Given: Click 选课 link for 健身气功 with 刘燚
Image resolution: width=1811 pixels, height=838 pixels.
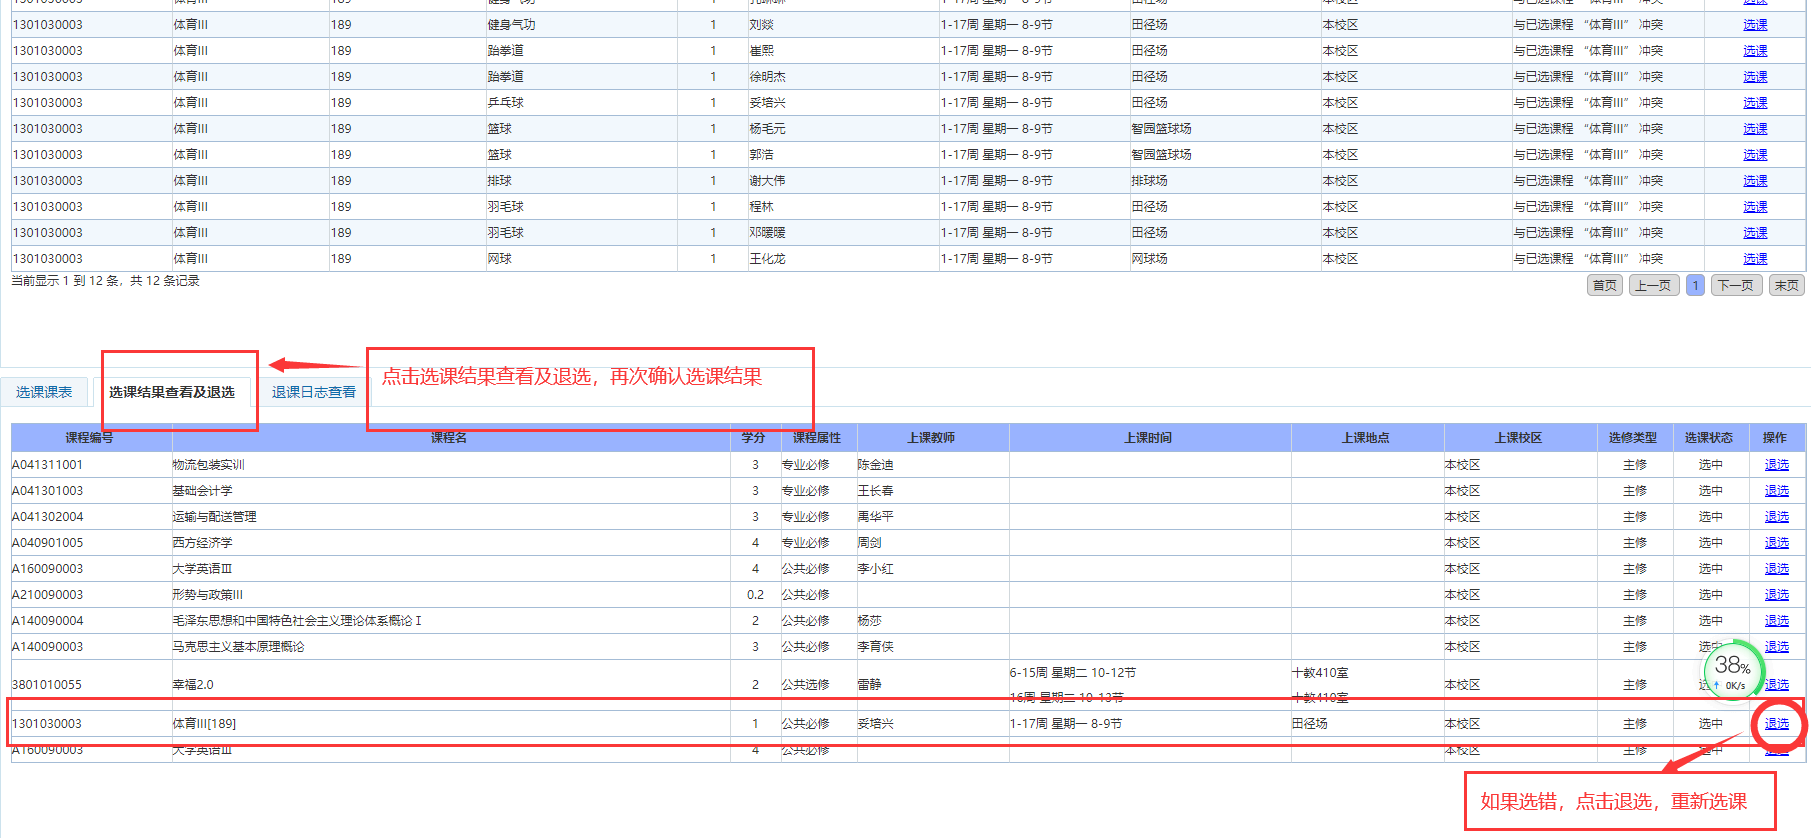Looking at the screenshot, I should point(1755,25).
